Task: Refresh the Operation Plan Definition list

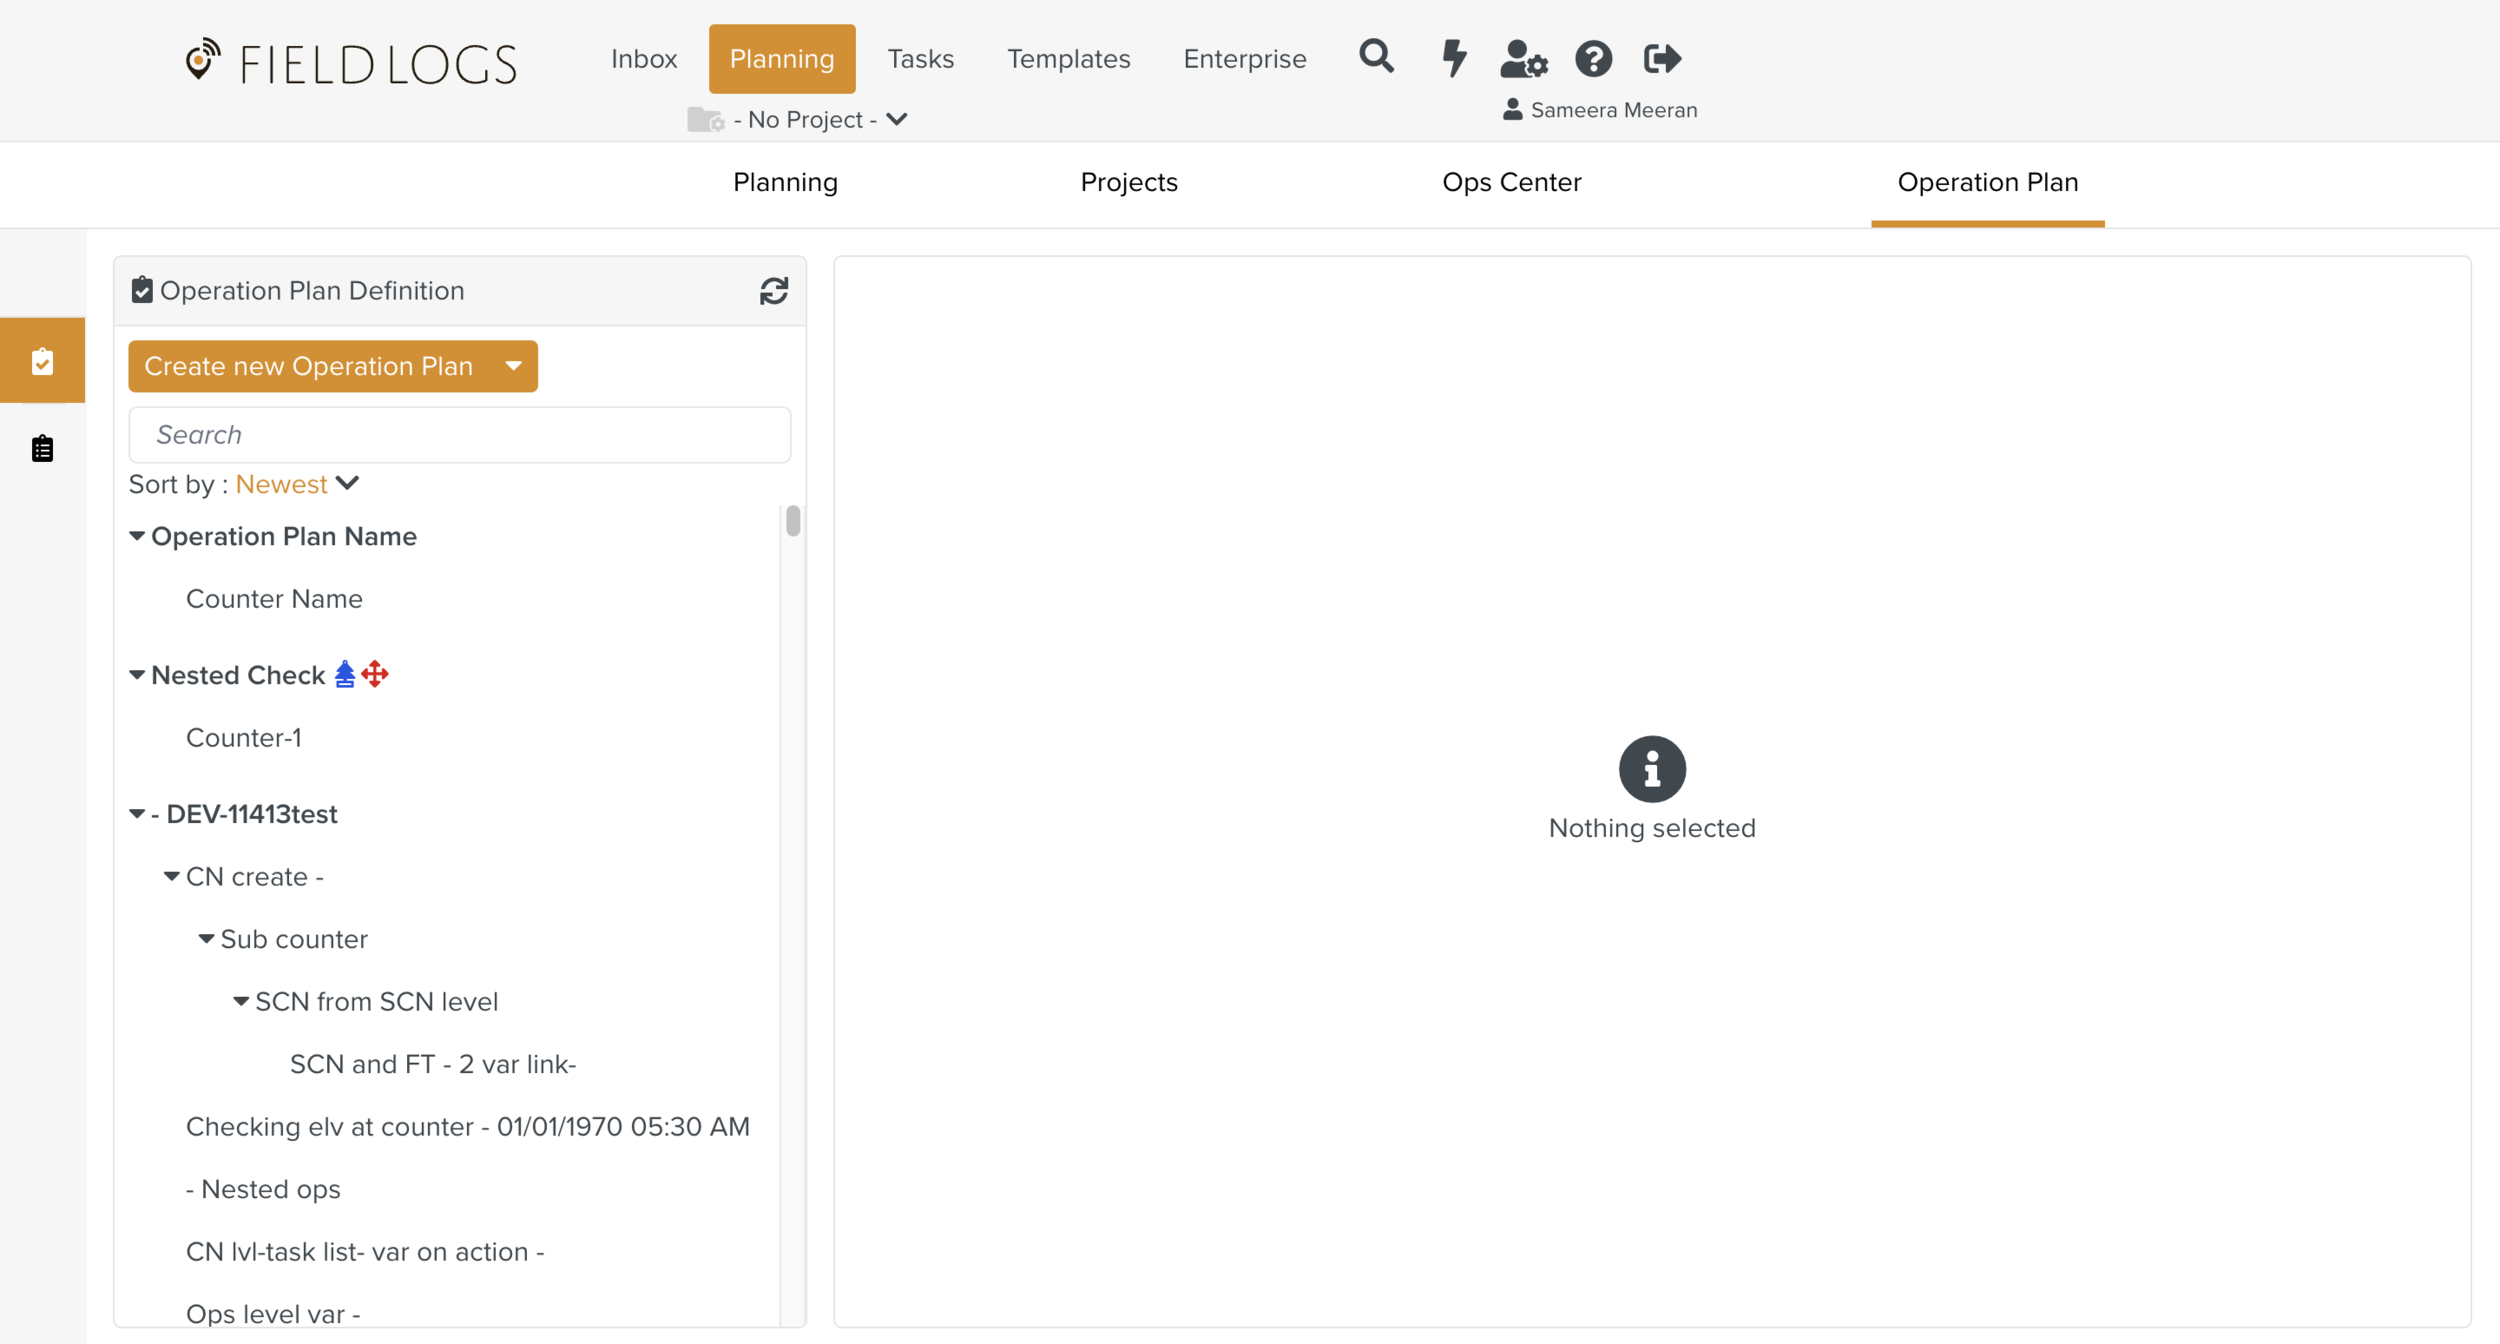Action: pyautogui.click(x=773, y=291)
